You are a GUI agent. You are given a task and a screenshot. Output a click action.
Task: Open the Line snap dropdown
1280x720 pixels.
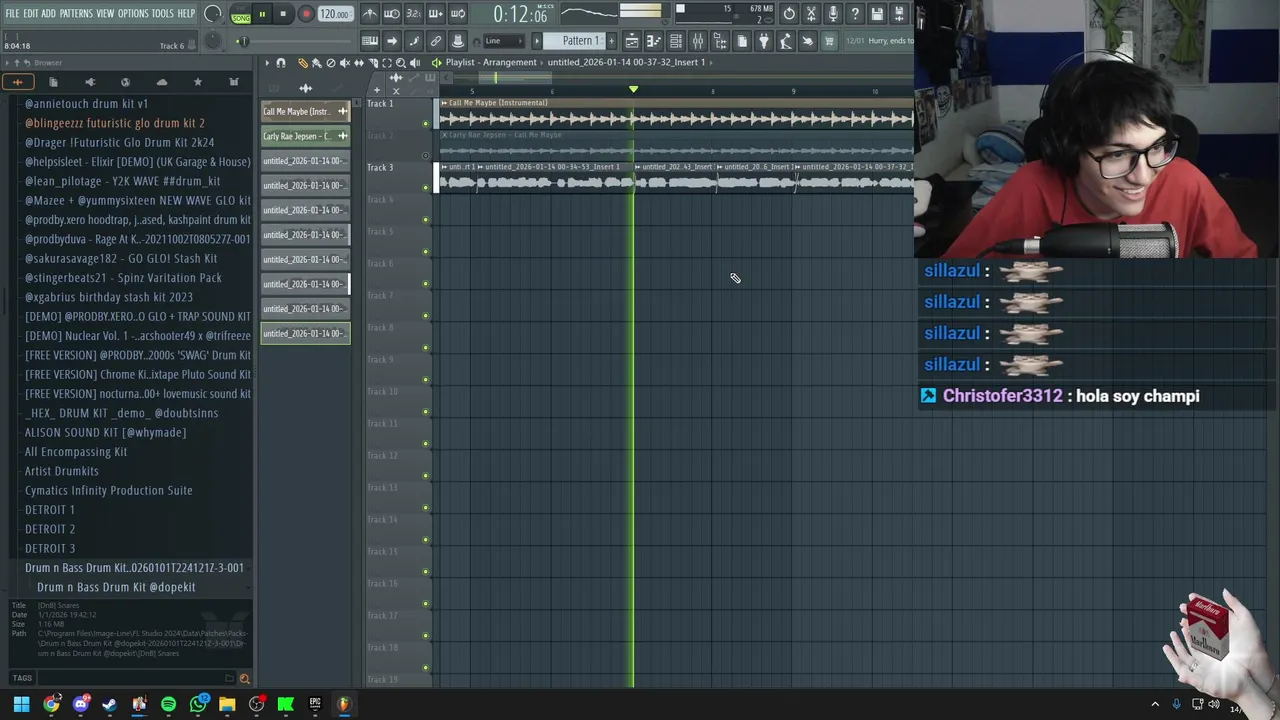point(505,41)
